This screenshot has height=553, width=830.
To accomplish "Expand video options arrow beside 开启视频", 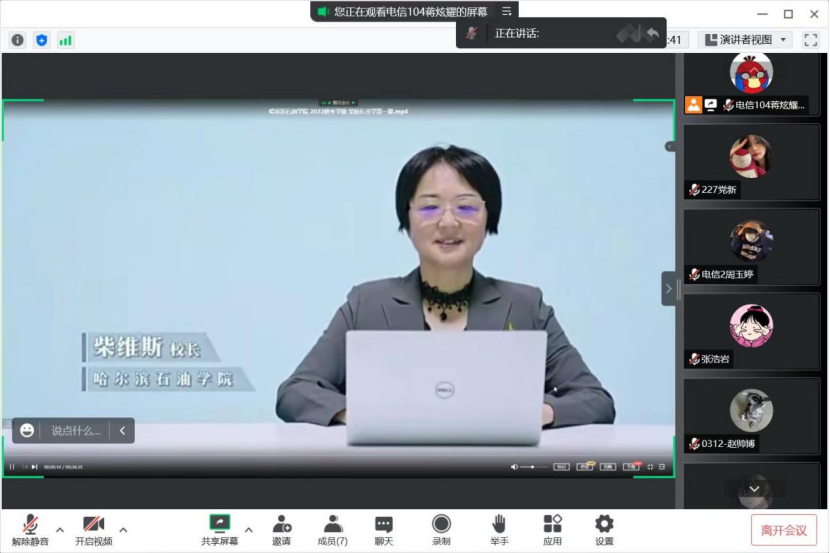I will click(x=123, y=529).
